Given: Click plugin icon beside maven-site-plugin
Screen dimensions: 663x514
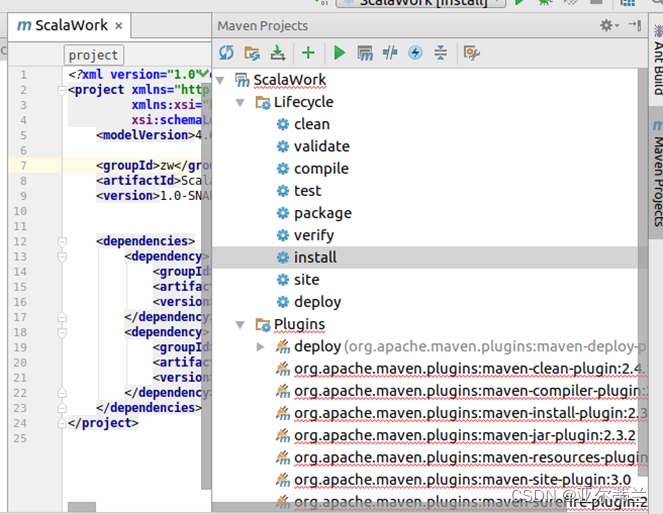Looking at the screenshot, I should 283,480.
